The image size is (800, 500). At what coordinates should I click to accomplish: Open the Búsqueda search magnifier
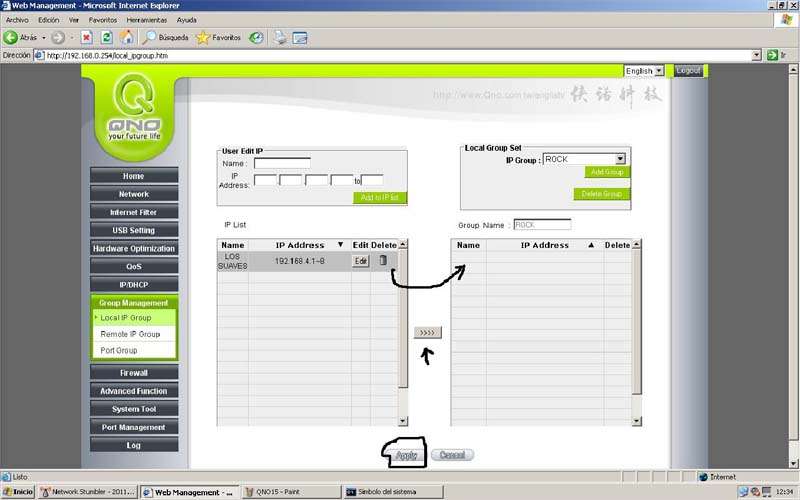(x=150, y=37)
